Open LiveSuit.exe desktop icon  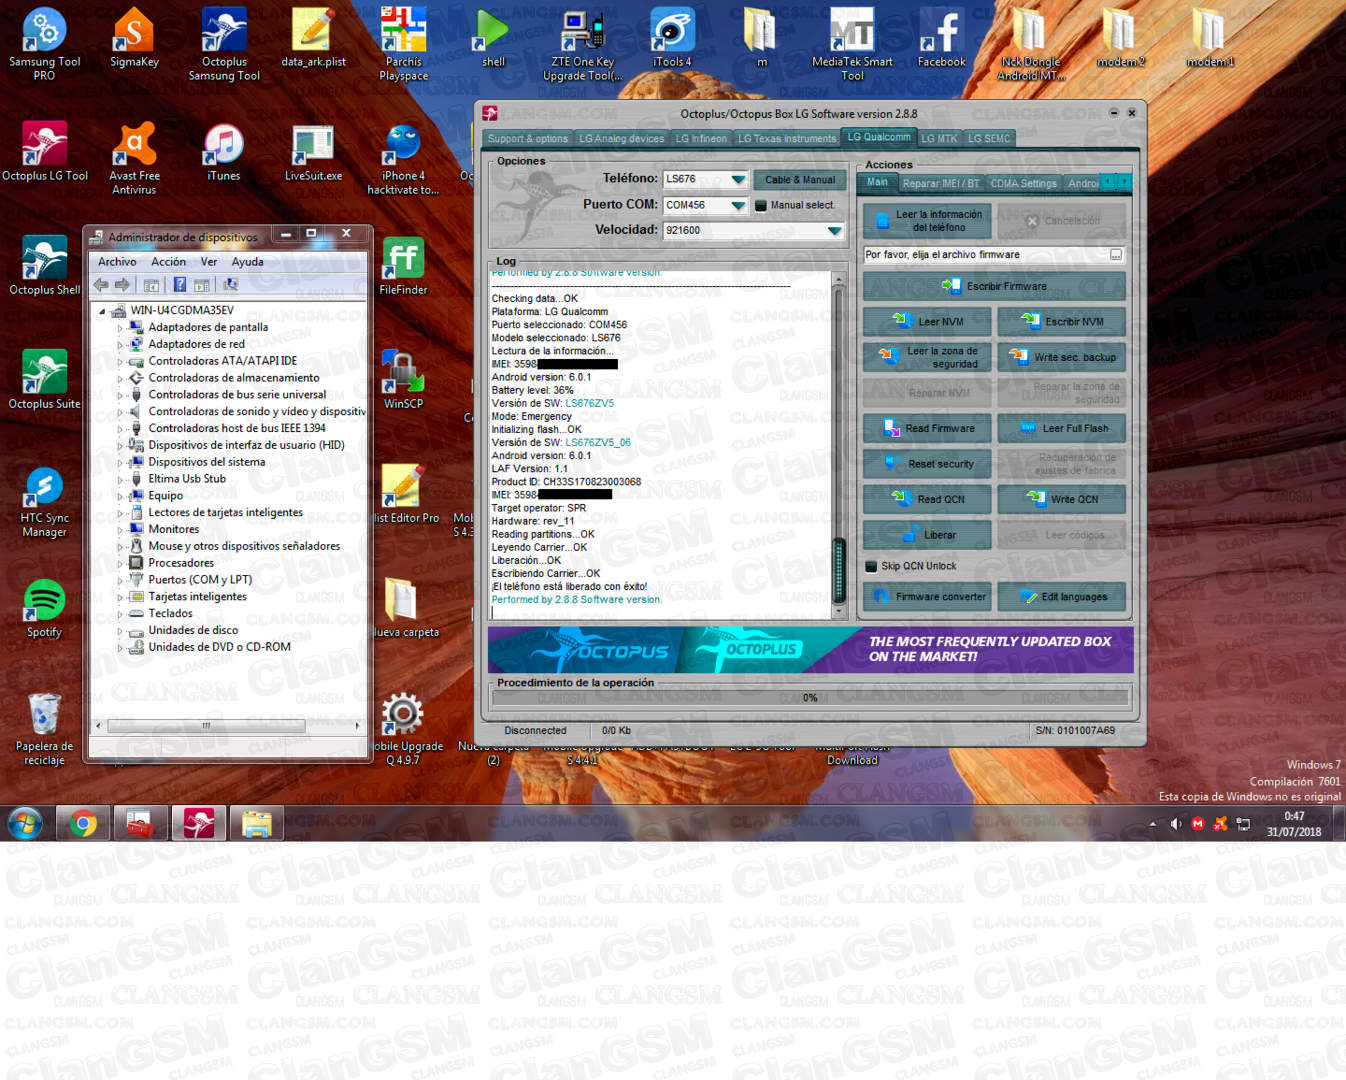pyautogui.click(x=313, y=152)
